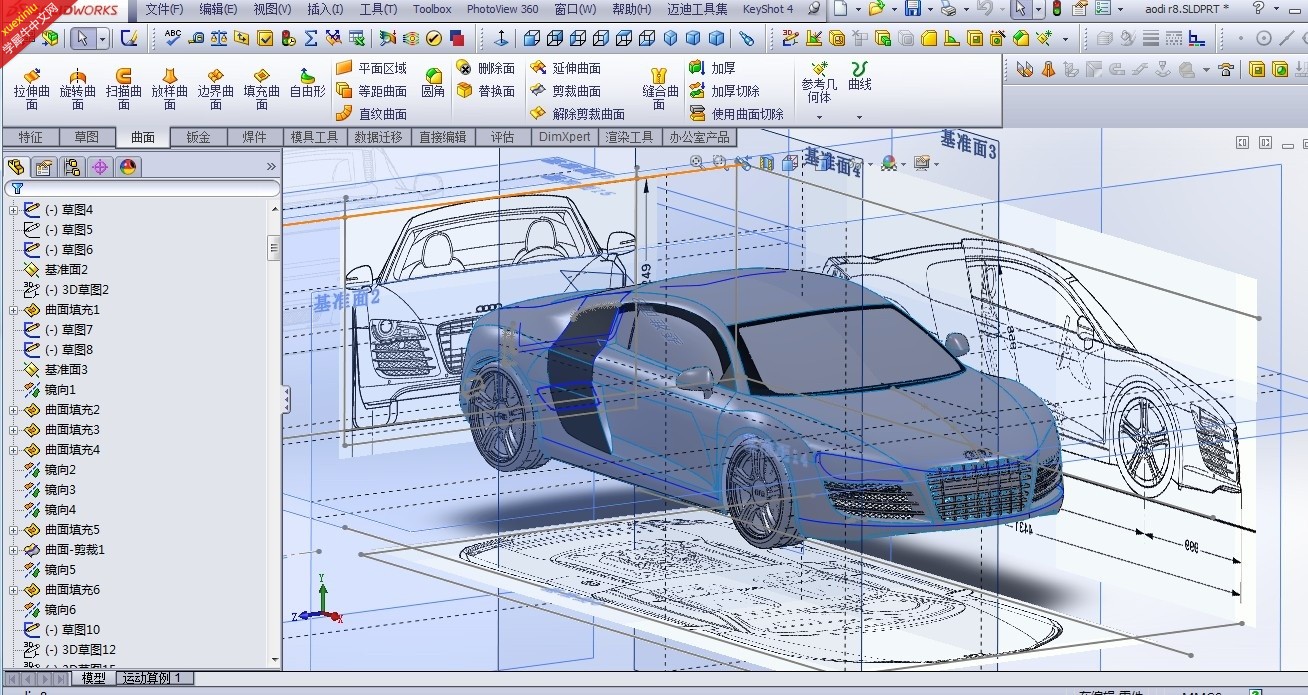Open the DisplayManager color-ball tab icon
This screenshot has width=1308, height=695.
(127, 167)
